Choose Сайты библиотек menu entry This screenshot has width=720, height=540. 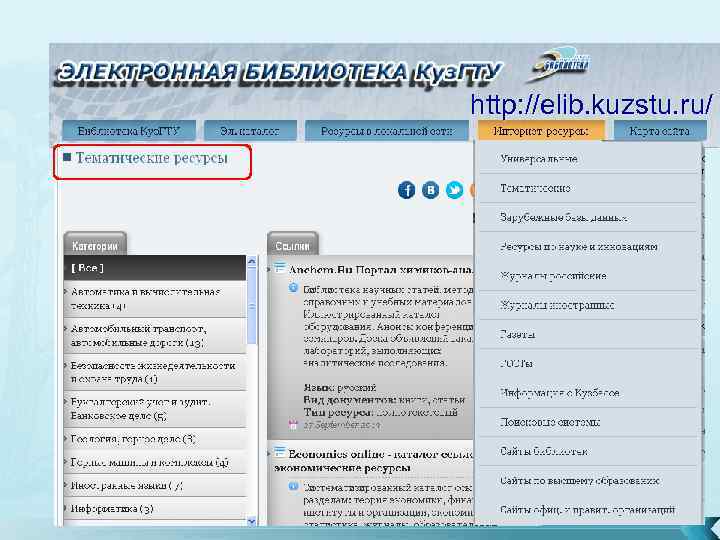pyautogui.click(x=588, y=451)
